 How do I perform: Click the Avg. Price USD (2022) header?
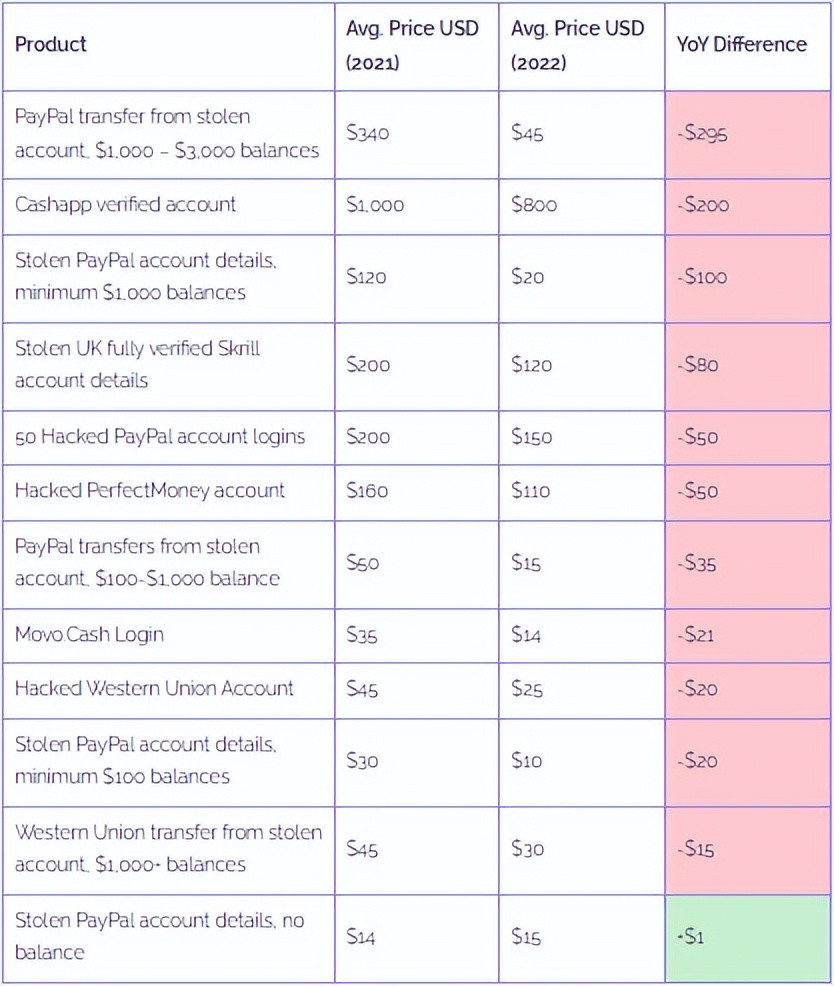pyautogui.click(x=578, y=45)
